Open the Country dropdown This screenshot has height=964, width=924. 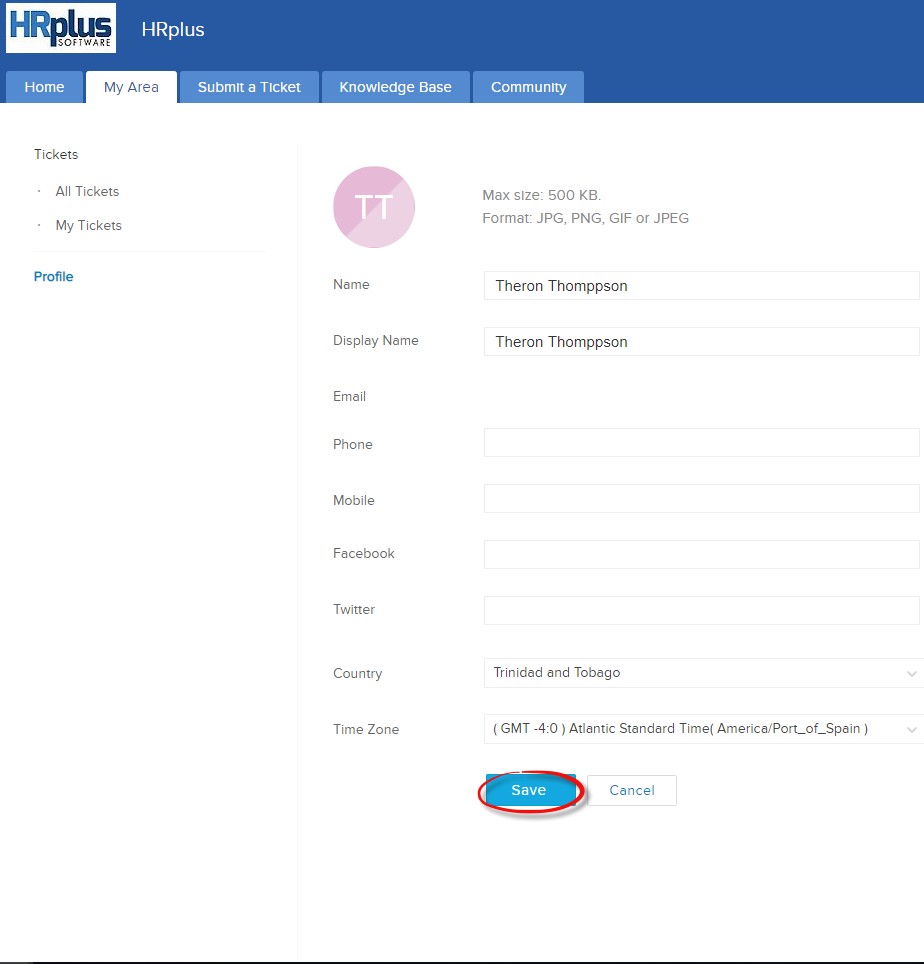point(703,673)
